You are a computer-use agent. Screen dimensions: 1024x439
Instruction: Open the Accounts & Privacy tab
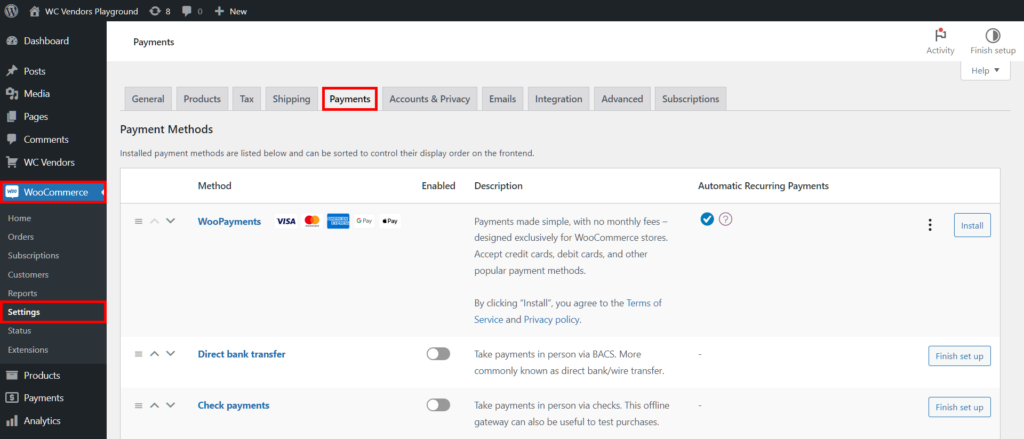(430, 99)
